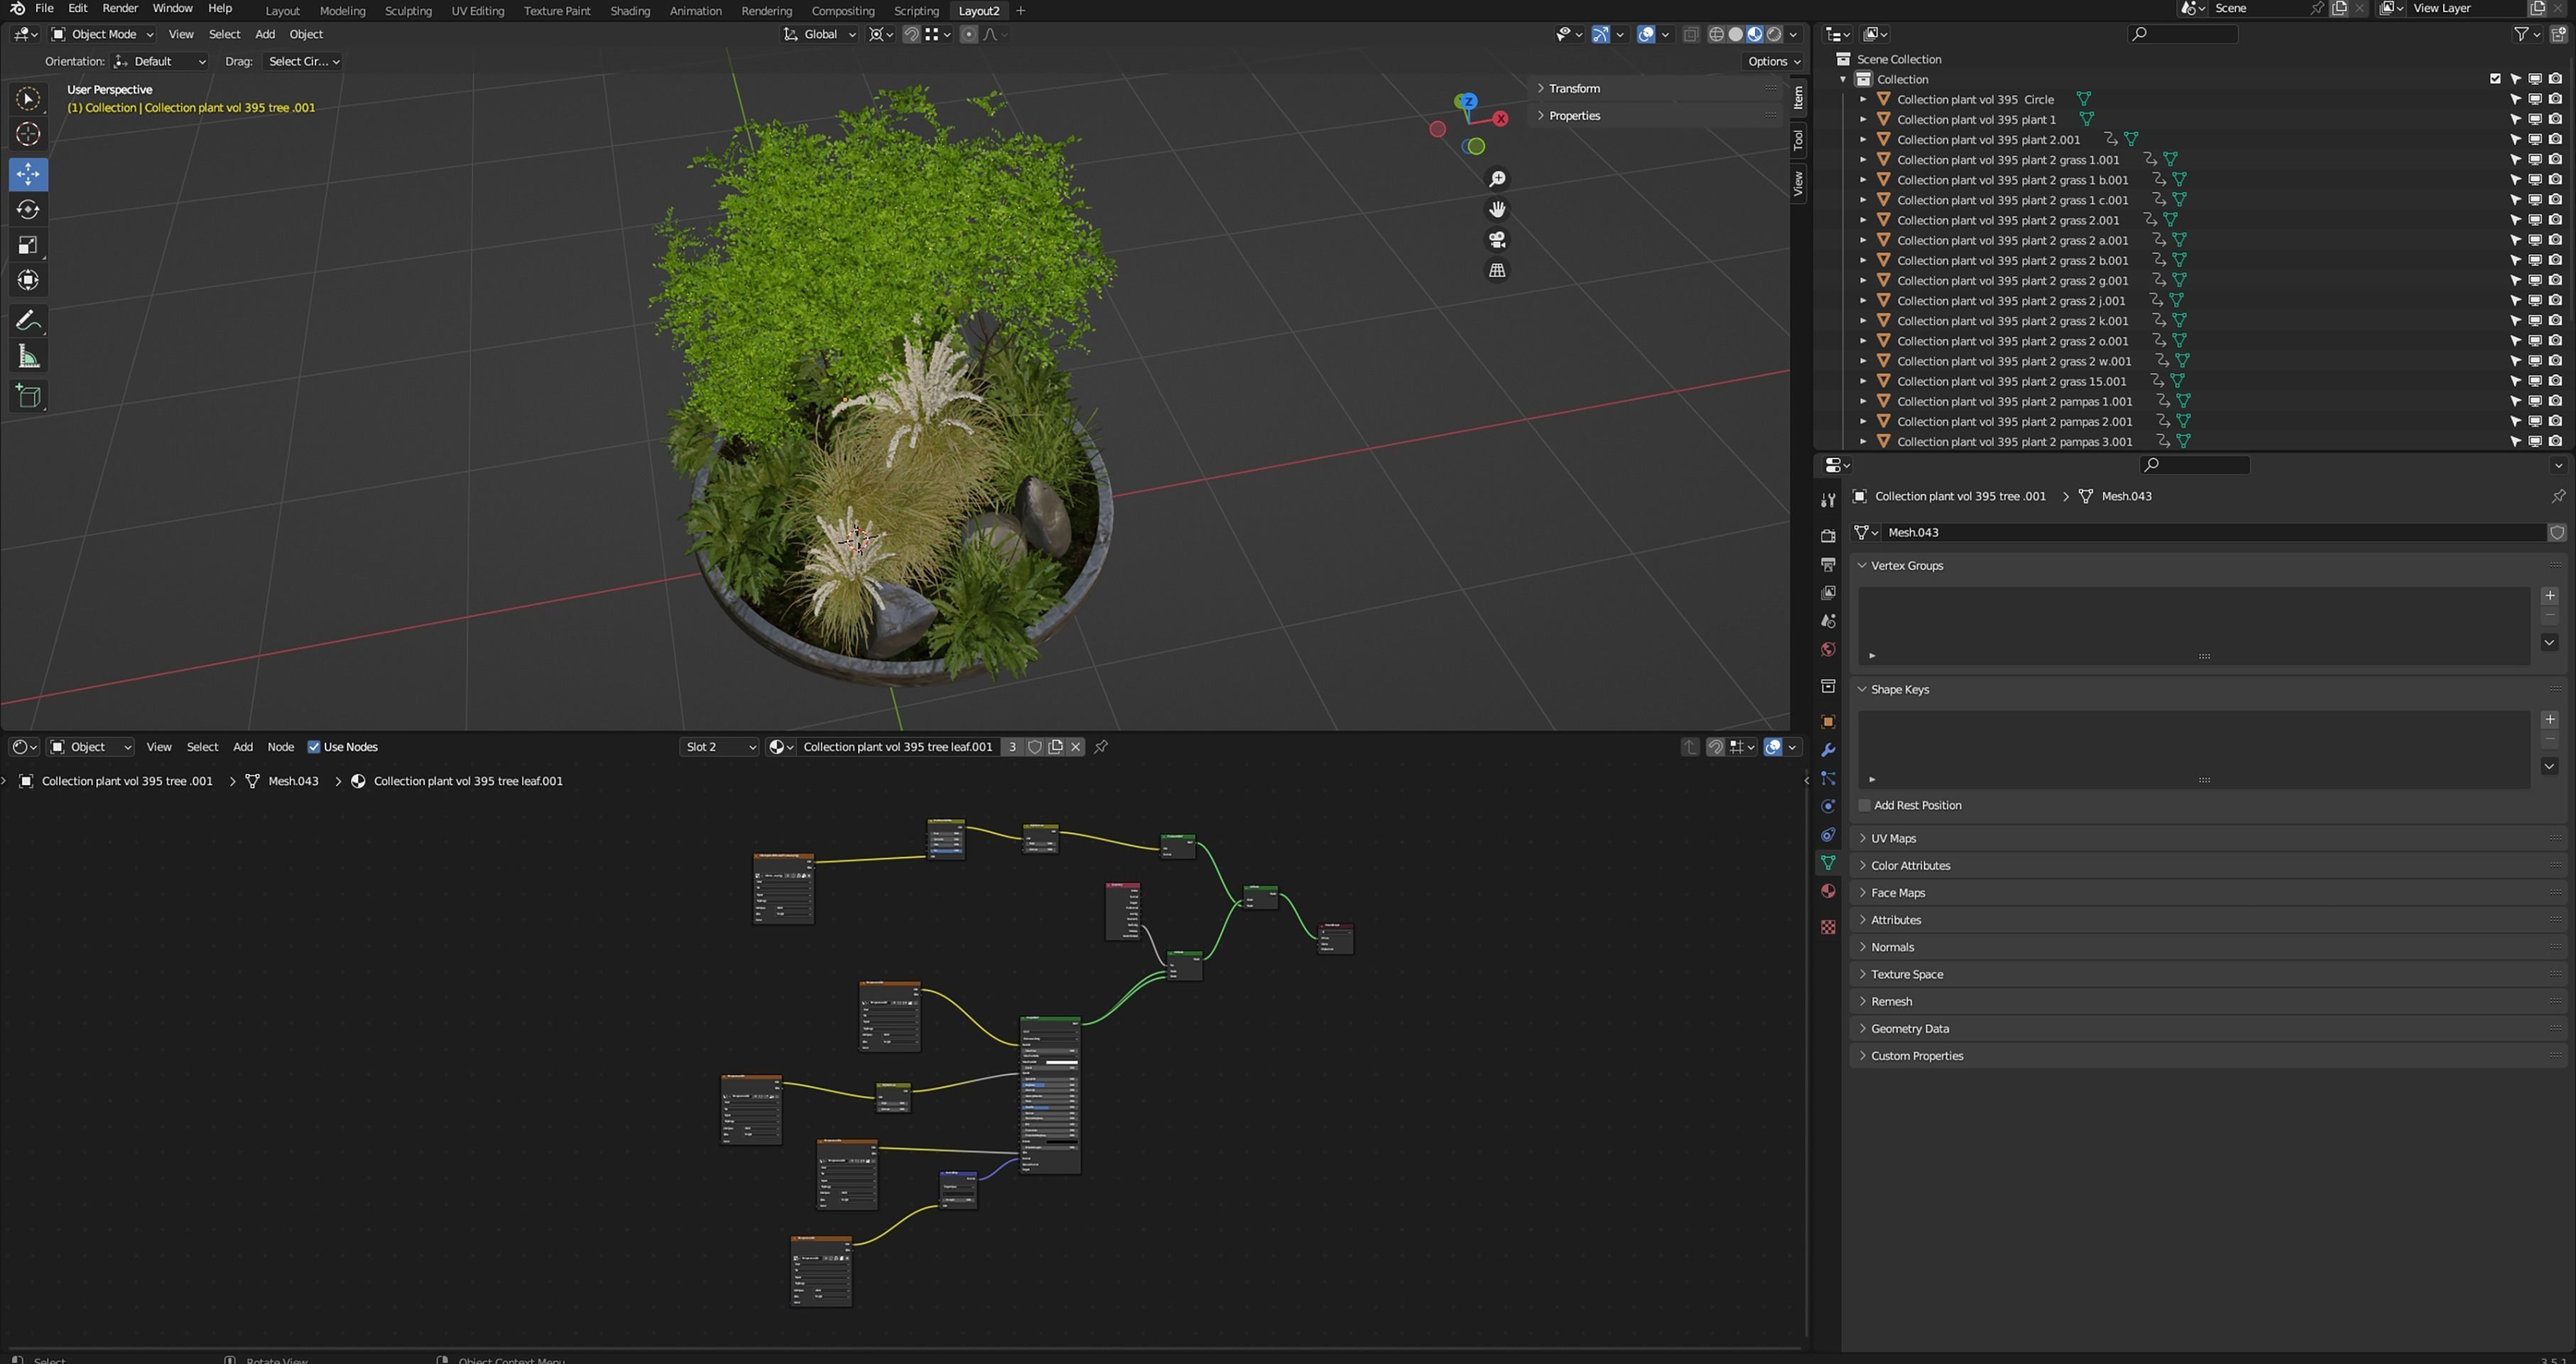Toggle camera view gizmo icon
Viewport: 2576px width, 1364px height.
point(1497,240)
